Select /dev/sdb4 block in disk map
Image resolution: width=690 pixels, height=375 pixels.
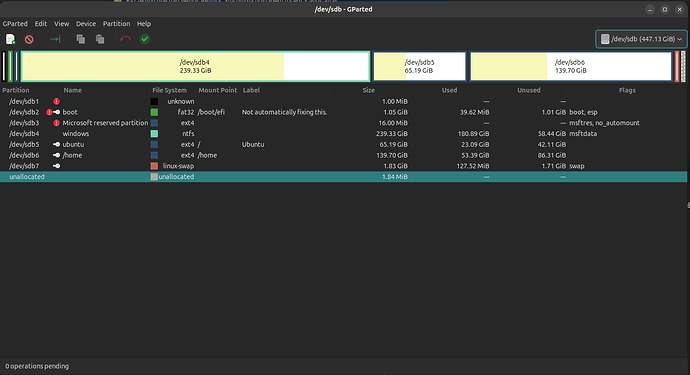point(195,66)
